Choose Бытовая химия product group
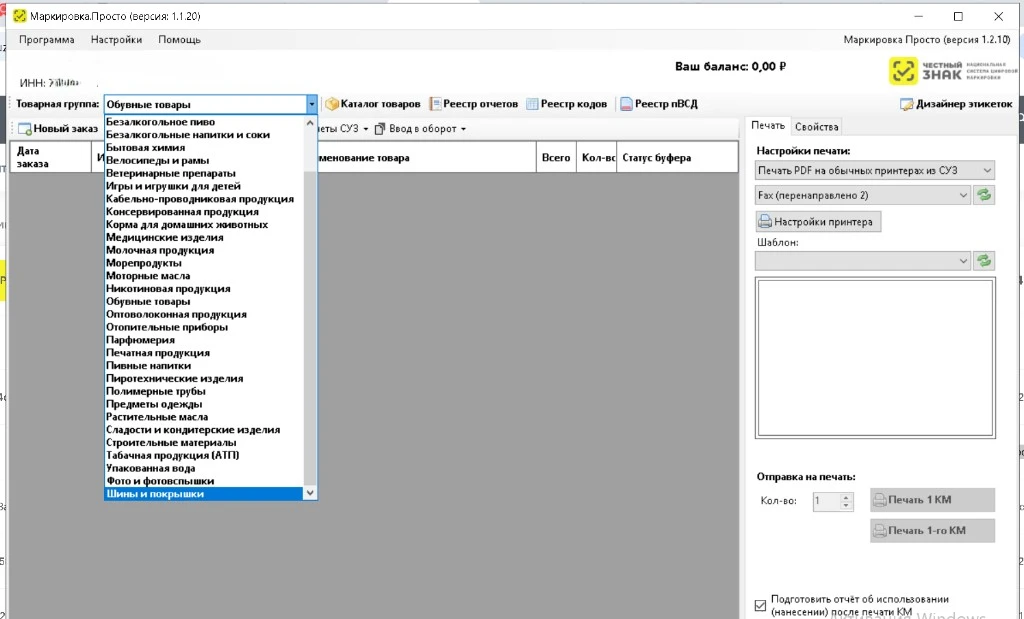Viewport: 1024px width, 619px height. 204,148
